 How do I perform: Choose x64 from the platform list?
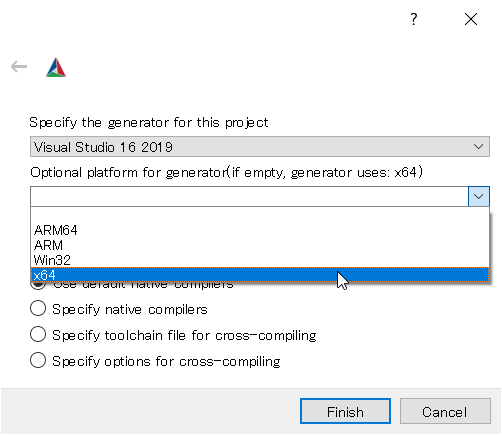pyautogui.click(x=260, y=275)
